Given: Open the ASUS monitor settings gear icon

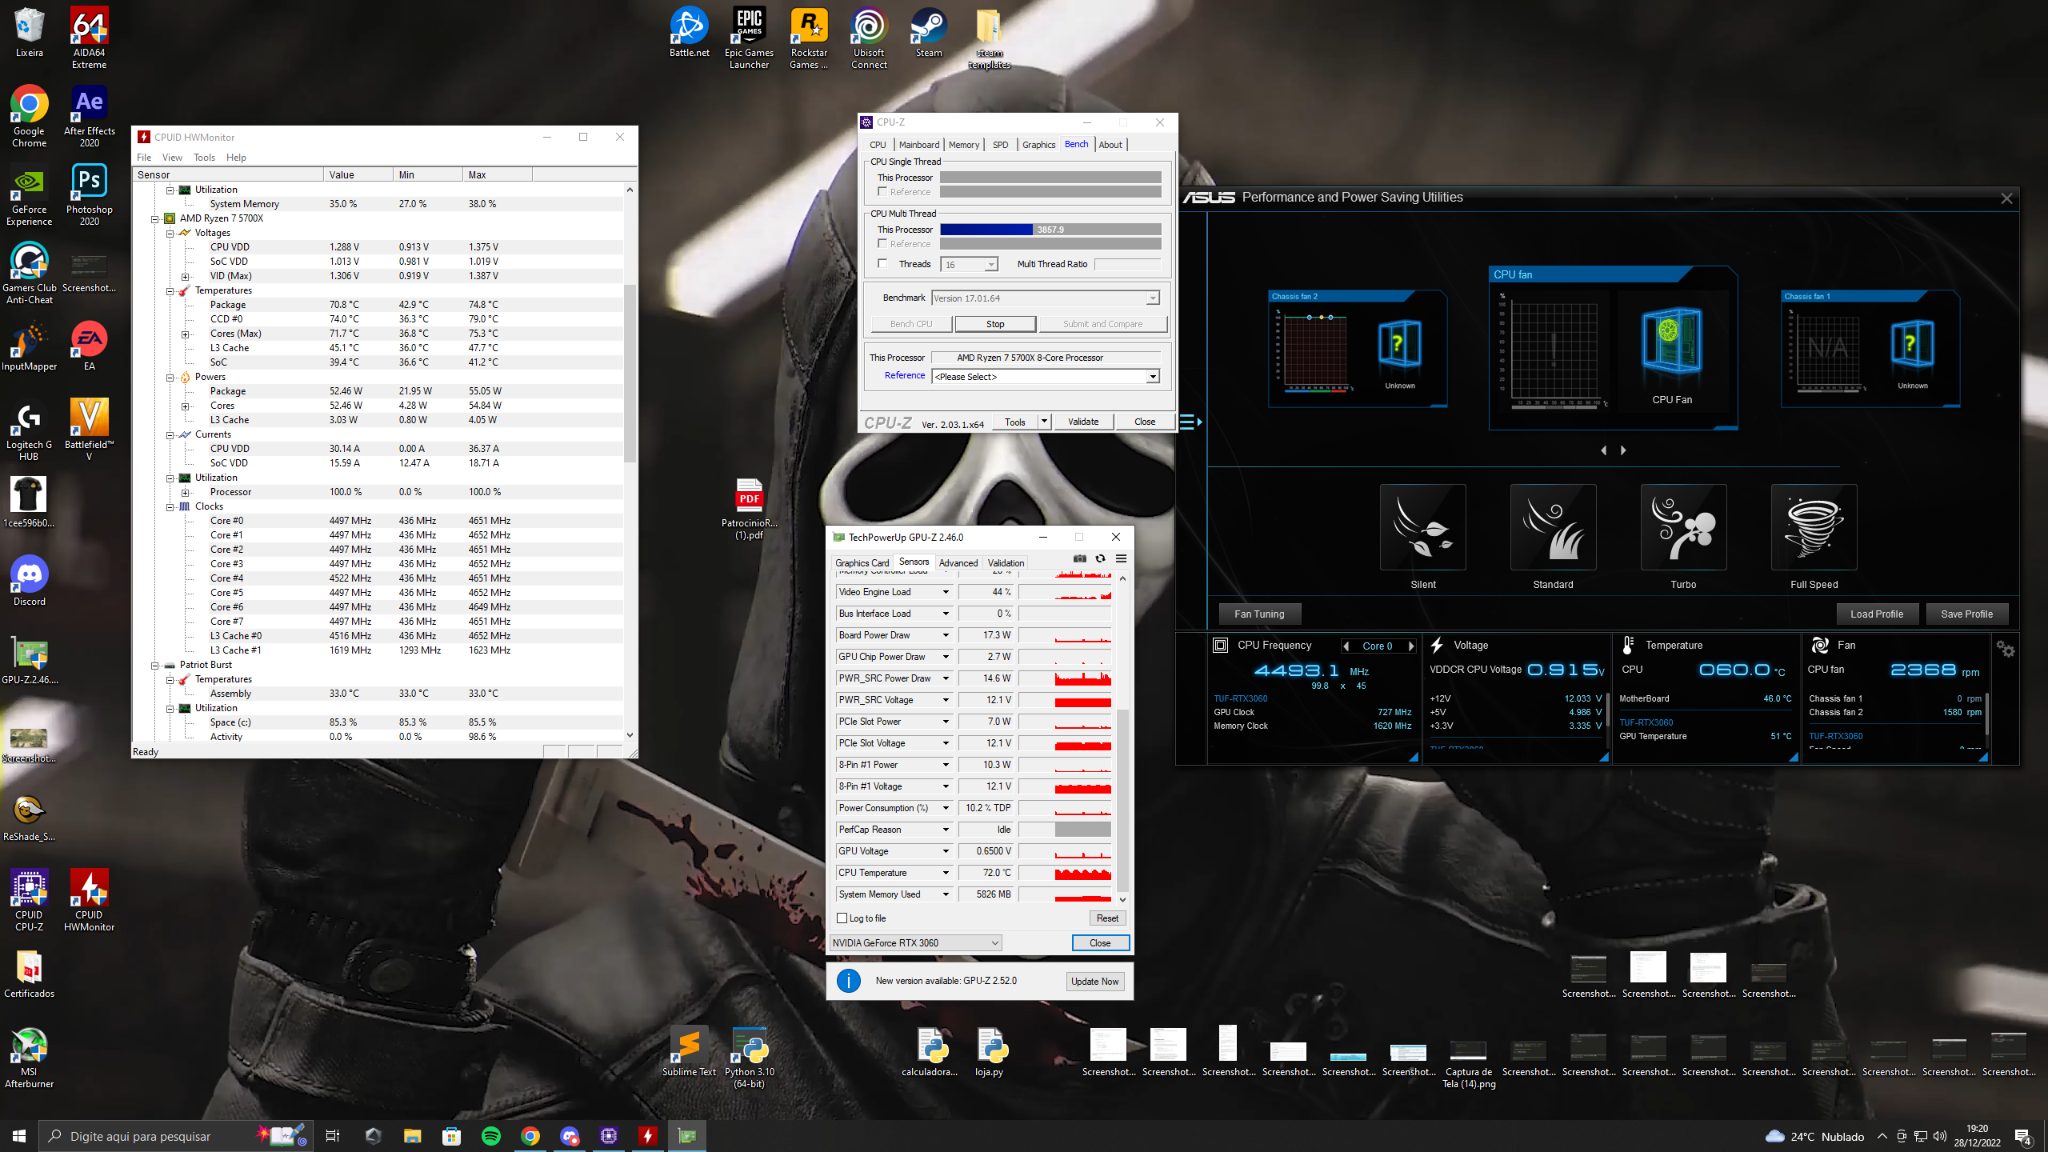Looking at the screenshot, I should tap(2005, 649).
